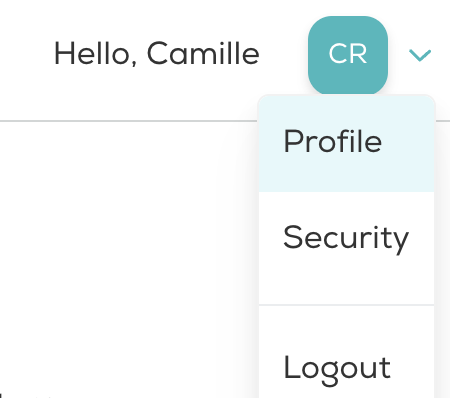Click the Hello, Camille greeting text

coord(157,53)
